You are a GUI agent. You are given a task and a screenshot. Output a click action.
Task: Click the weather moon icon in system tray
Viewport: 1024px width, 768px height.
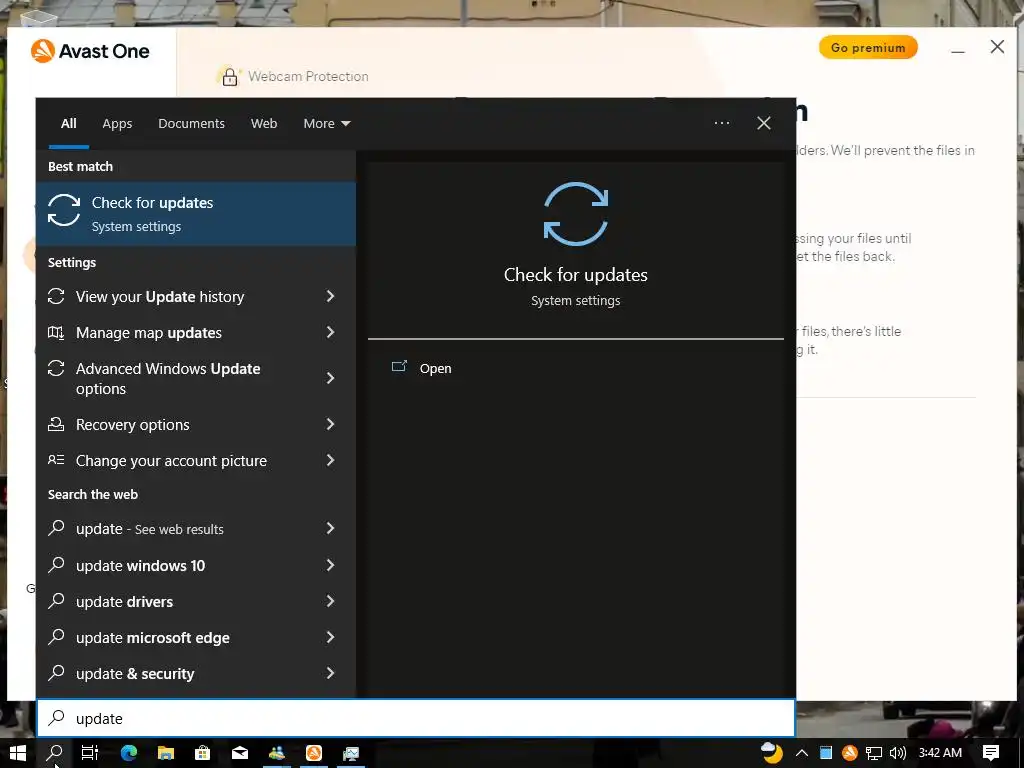coord(772,752)
